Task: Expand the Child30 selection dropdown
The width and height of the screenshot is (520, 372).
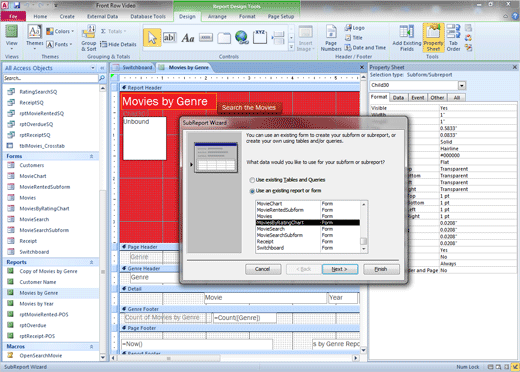Action: pyautogui.click(x=461, y=85)
